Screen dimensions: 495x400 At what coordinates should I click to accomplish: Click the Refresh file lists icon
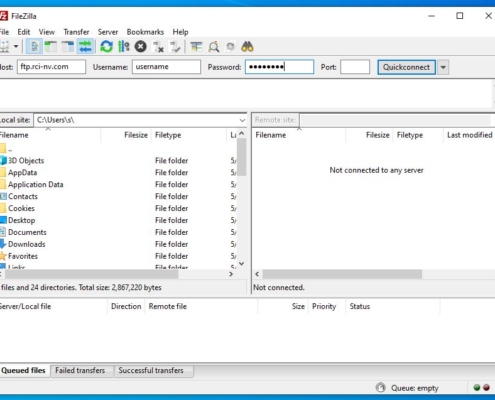[x=106, y=47]
